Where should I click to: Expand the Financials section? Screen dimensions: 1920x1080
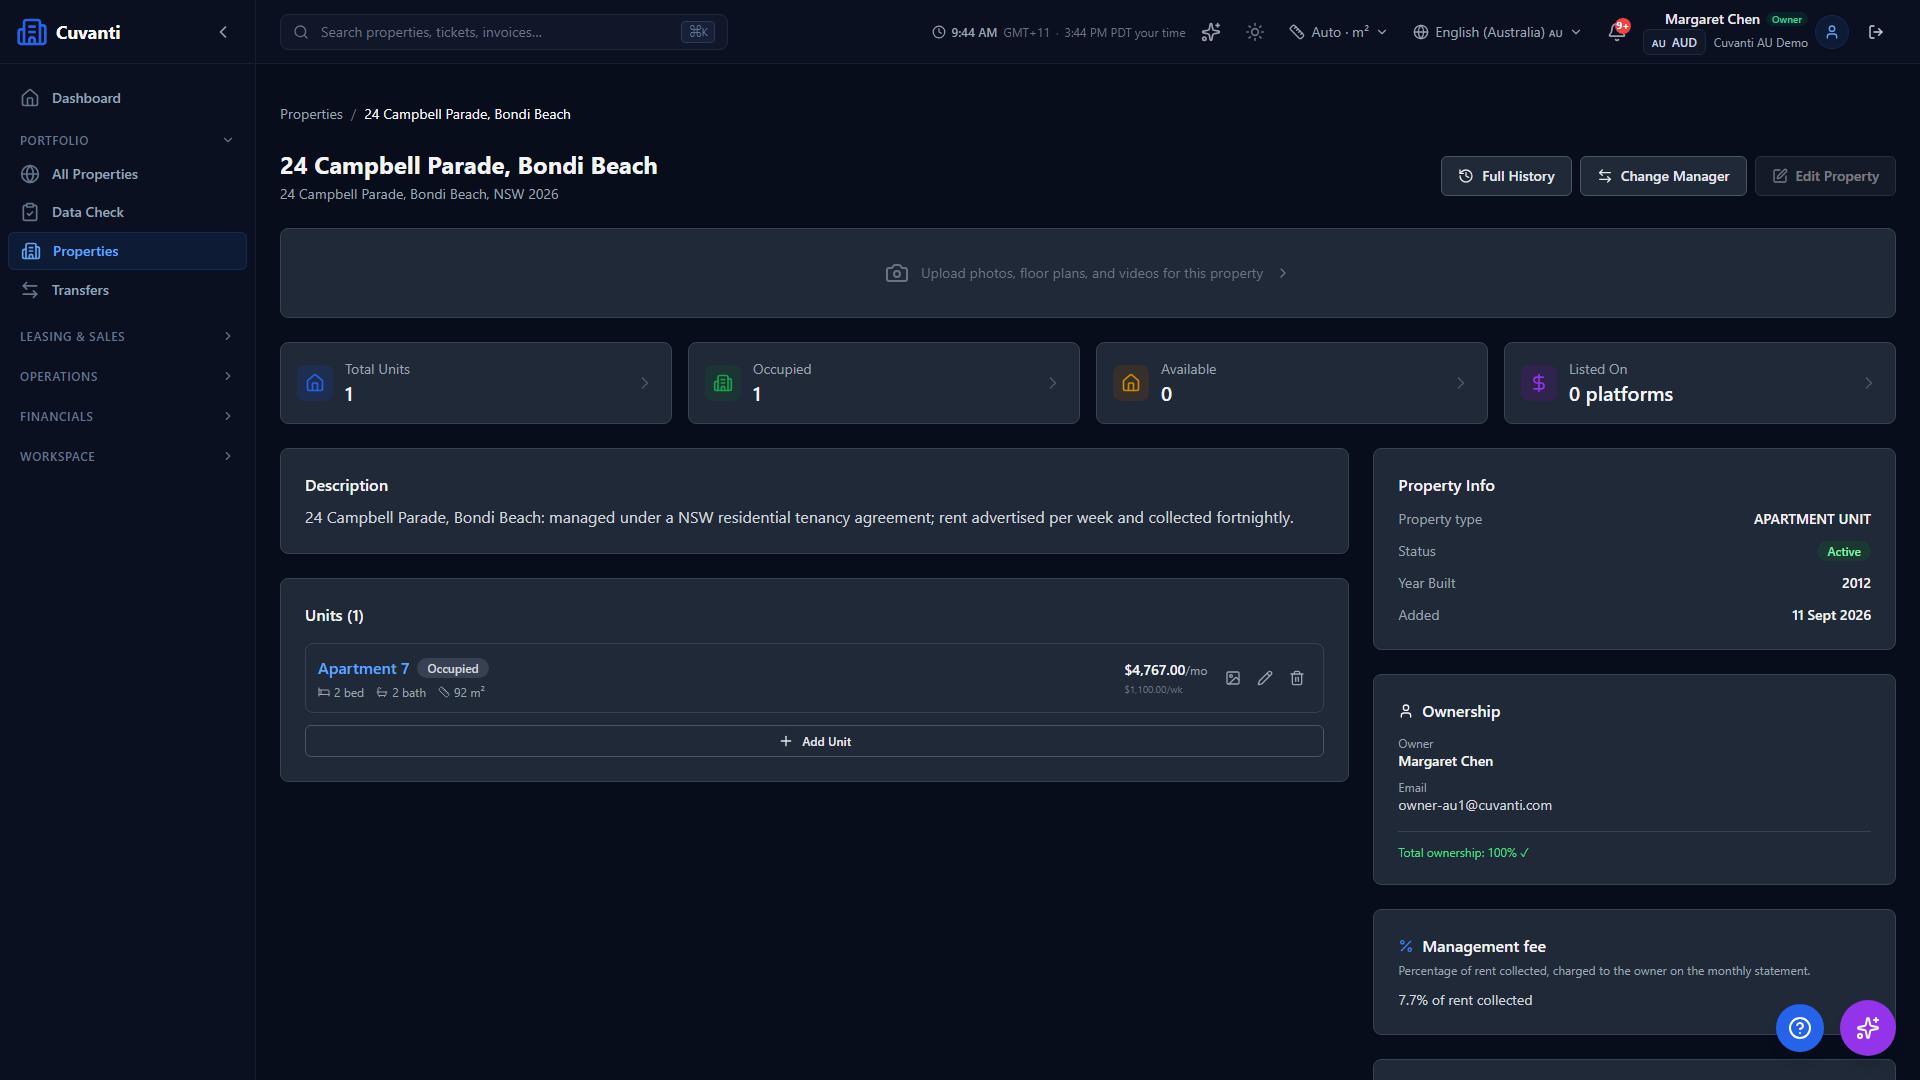coord(127,416)
